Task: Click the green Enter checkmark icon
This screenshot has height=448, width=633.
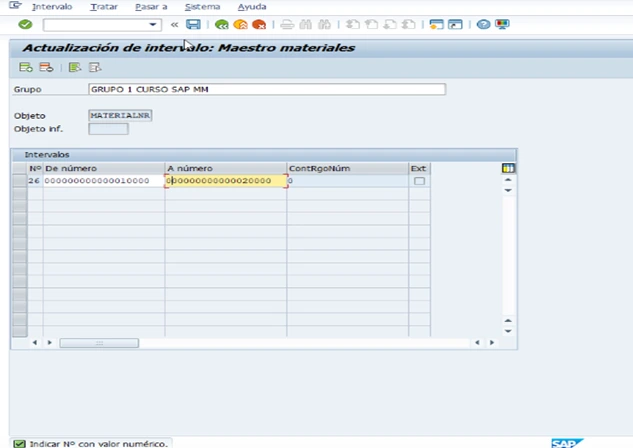Action: [x=25, y=25]
